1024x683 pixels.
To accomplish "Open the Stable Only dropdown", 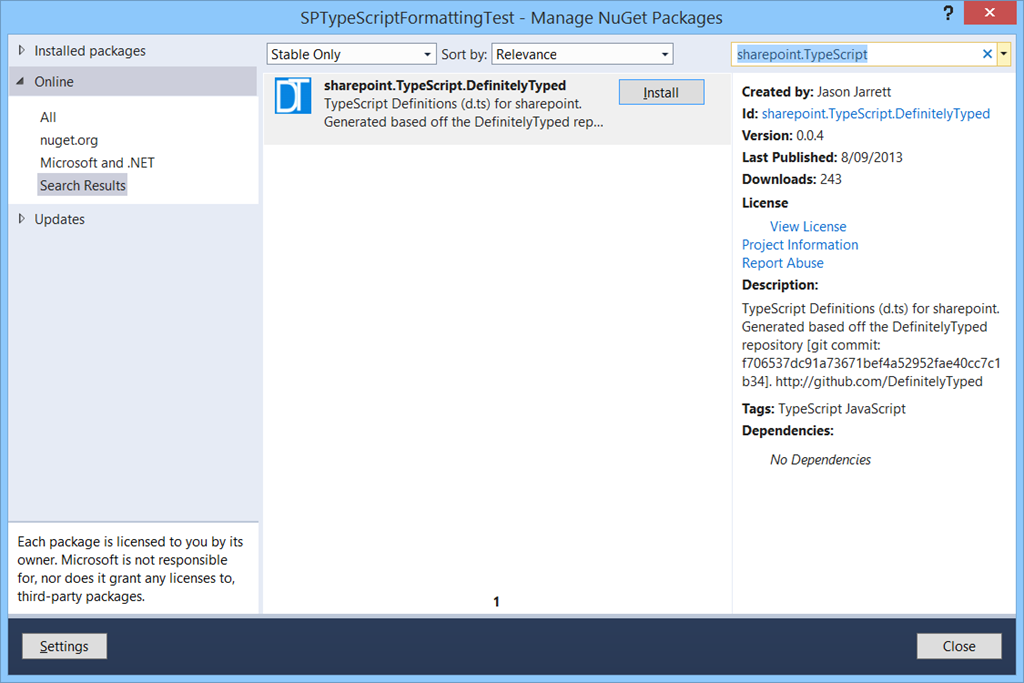I will (351, 54).
